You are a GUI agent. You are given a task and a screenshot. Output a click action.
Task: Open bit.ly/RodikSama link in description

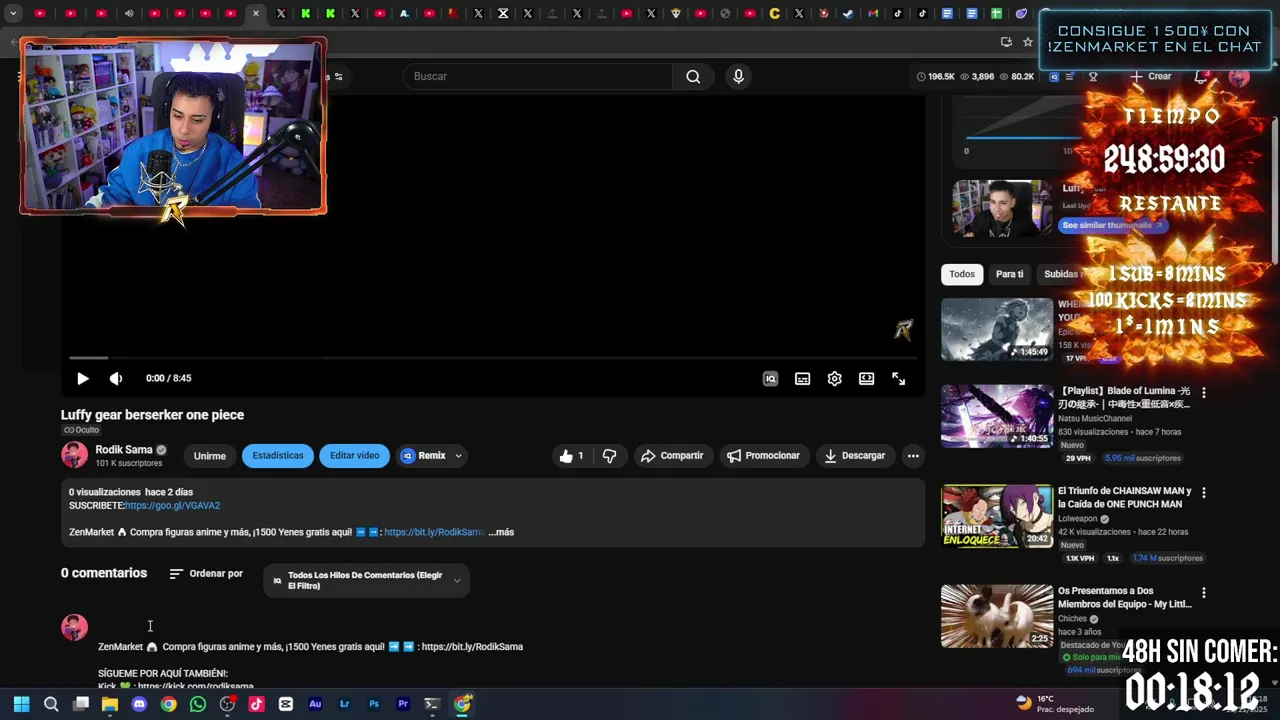point(434,532)
